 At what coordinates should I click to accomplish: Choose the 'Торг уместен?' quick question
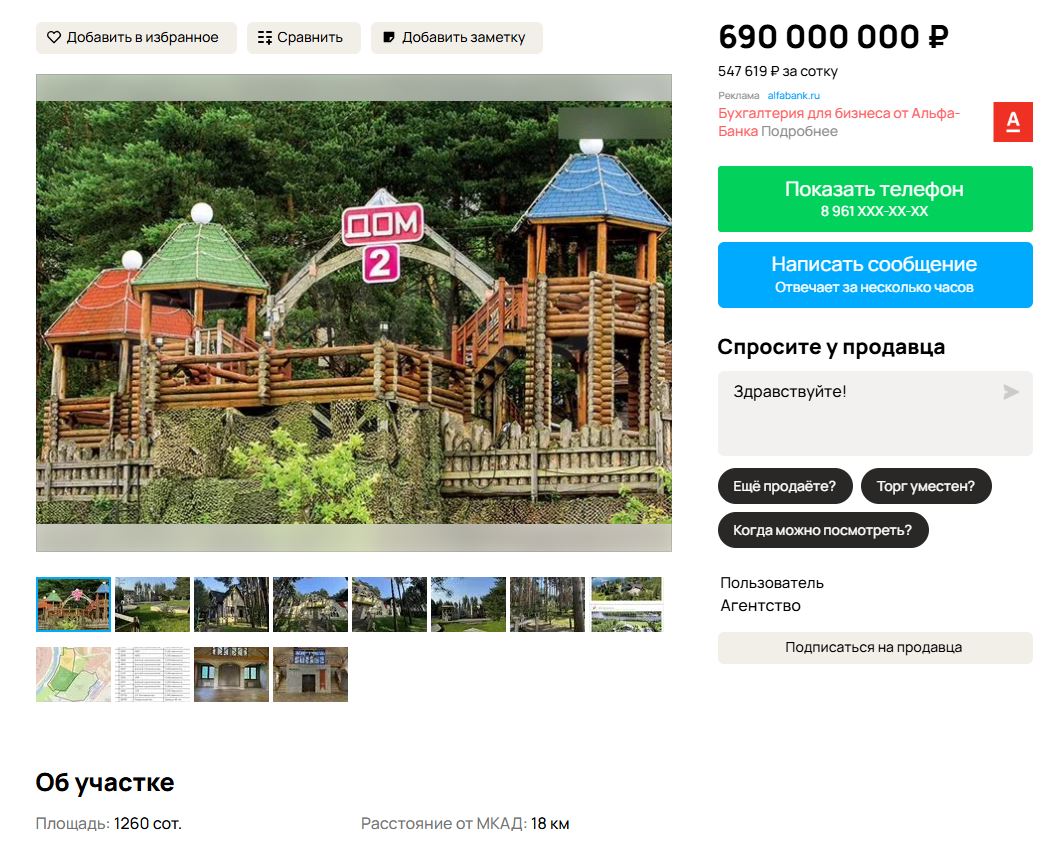[x=926, y=486]
